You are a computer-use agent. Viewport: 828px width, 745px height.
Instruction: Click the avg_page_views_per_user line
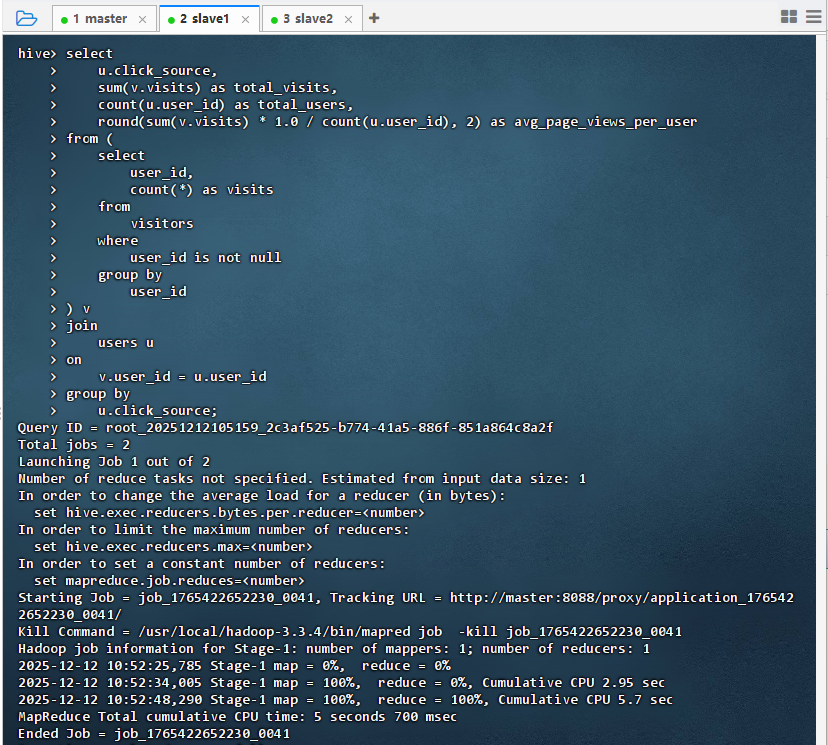[398, 121]
